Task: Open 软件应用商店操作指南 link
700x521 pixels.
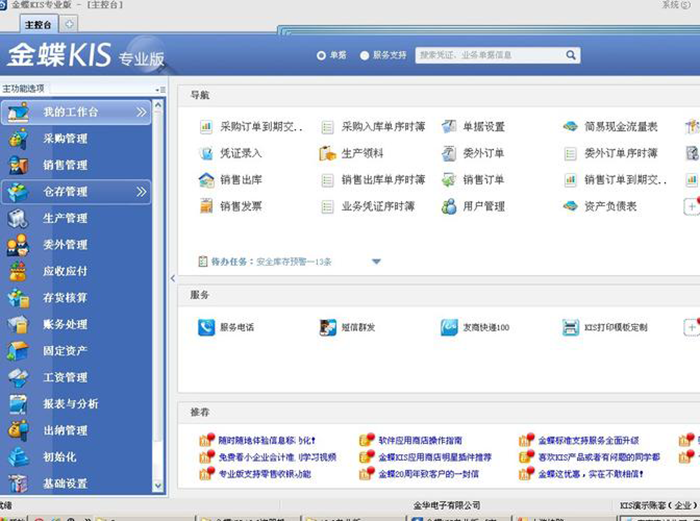Action: [x=420, y=441]
